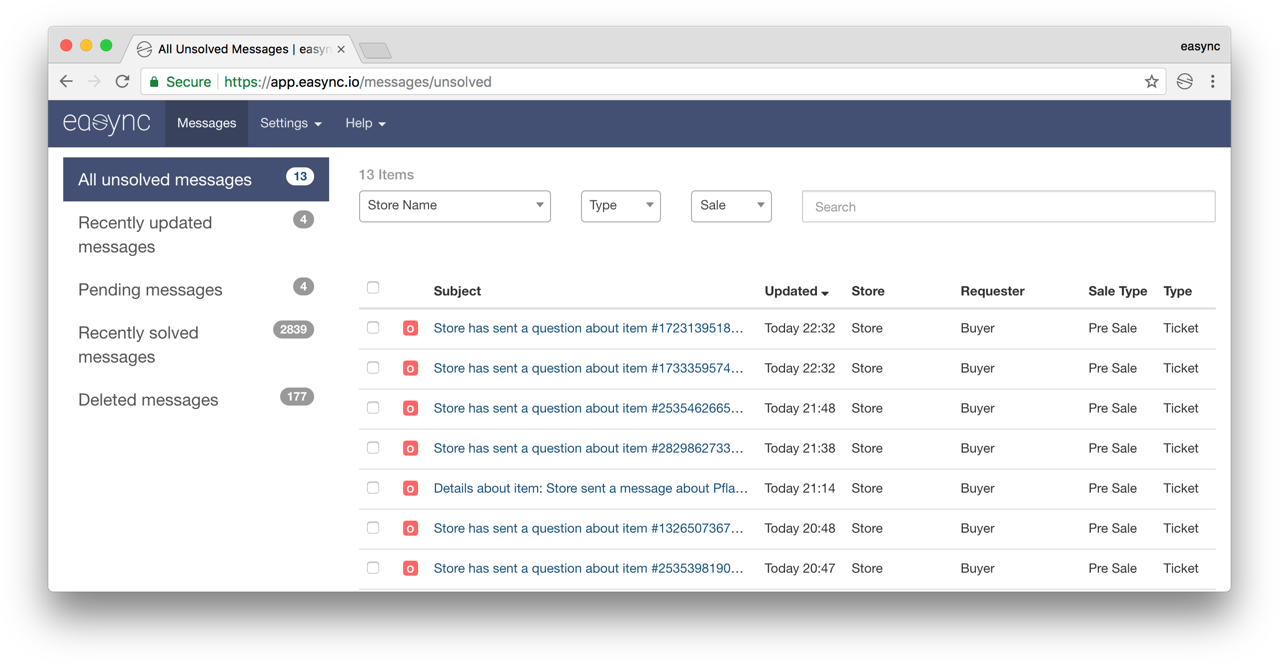Click red status icon for item #2535398190
Screen dimensions: 1279x666
410,568
